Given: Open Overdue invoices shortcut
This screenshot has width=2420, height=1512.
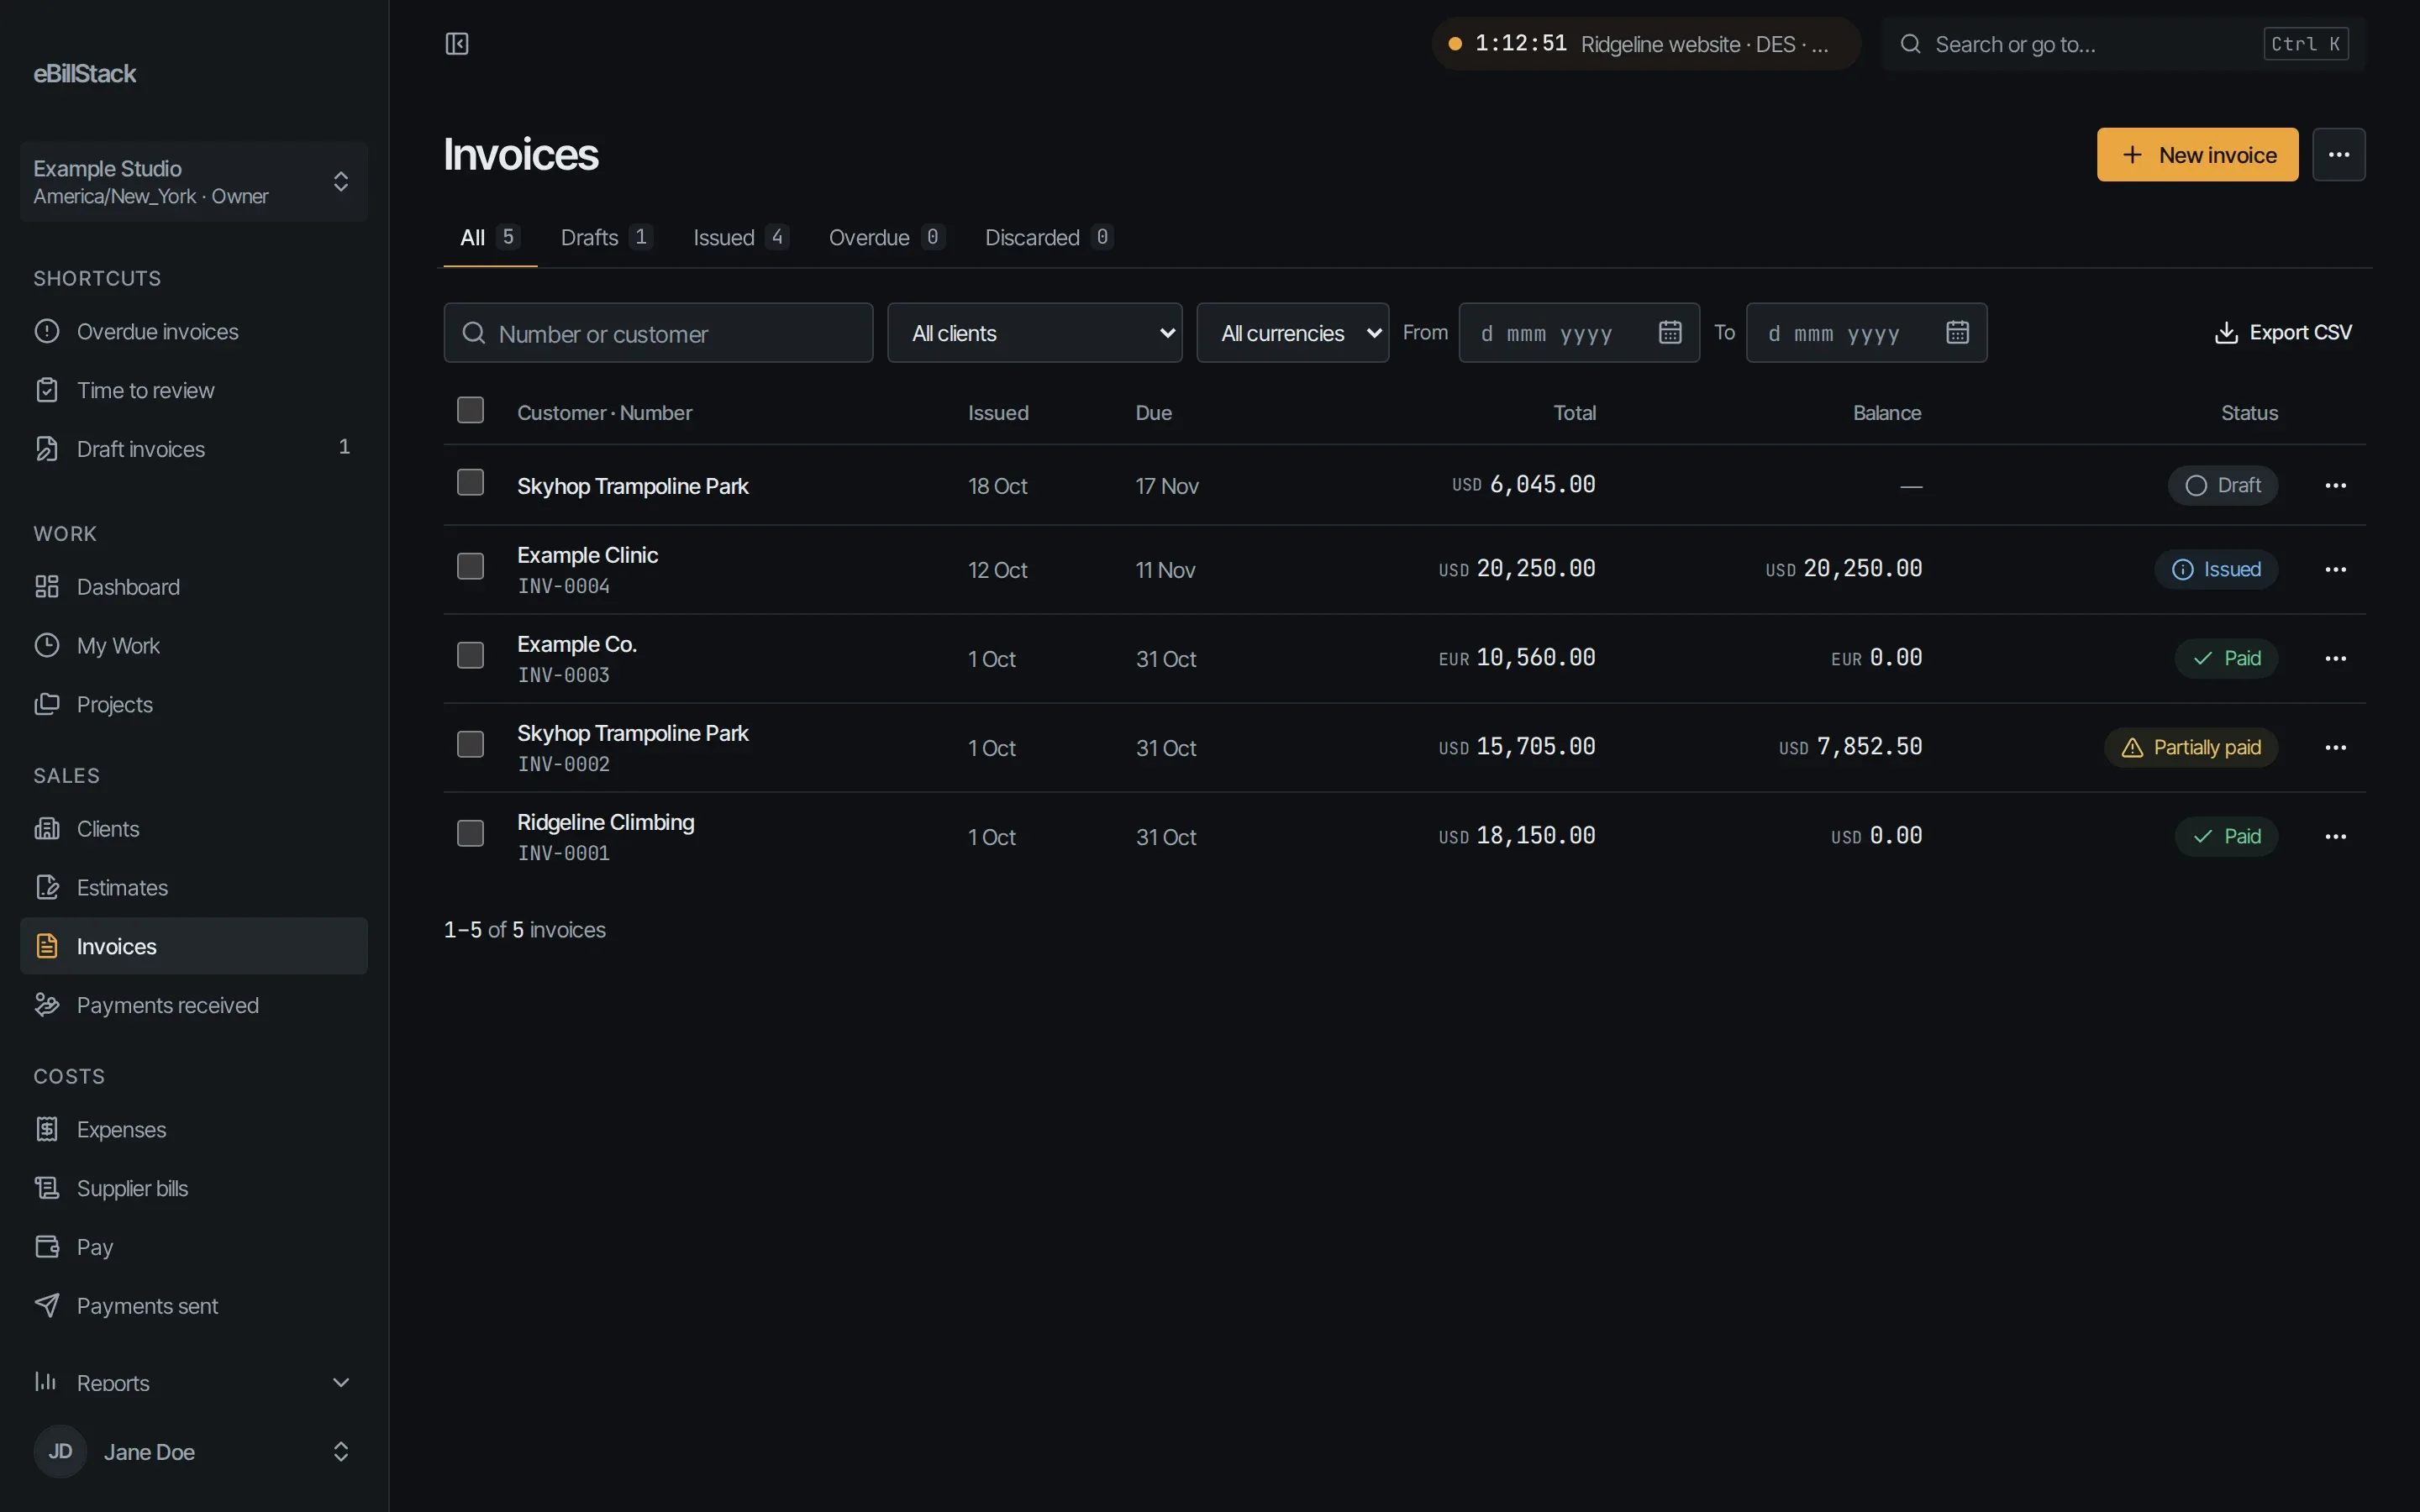Looking at the screenshot, I should pos(194,331).
